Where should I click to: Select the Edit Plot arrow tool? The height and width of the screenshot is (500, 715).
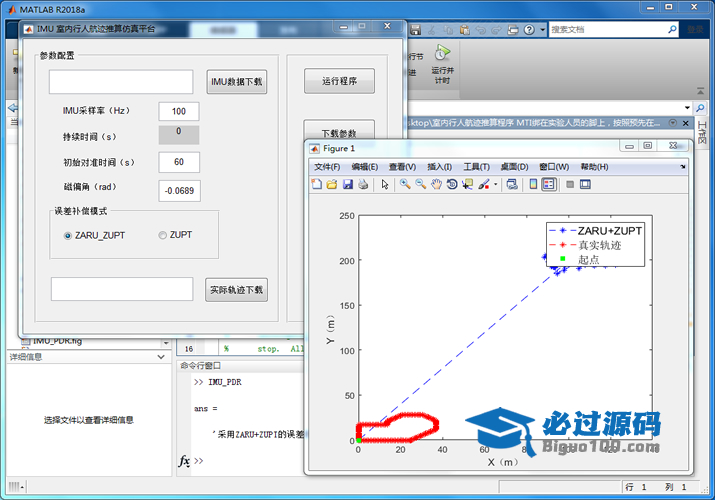click(385, 184)
